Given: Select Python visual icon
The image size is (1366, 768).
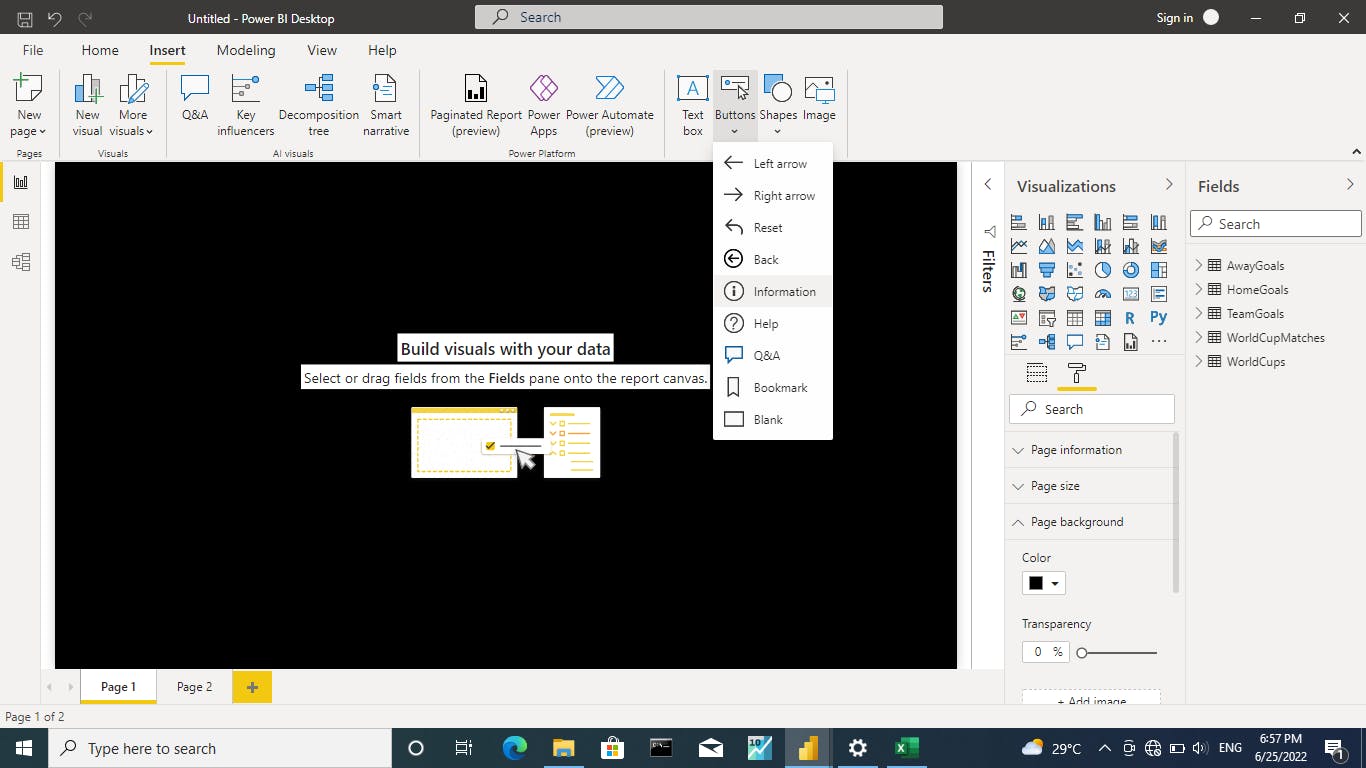Looking at the screenshot, I should pos(1159,317).
